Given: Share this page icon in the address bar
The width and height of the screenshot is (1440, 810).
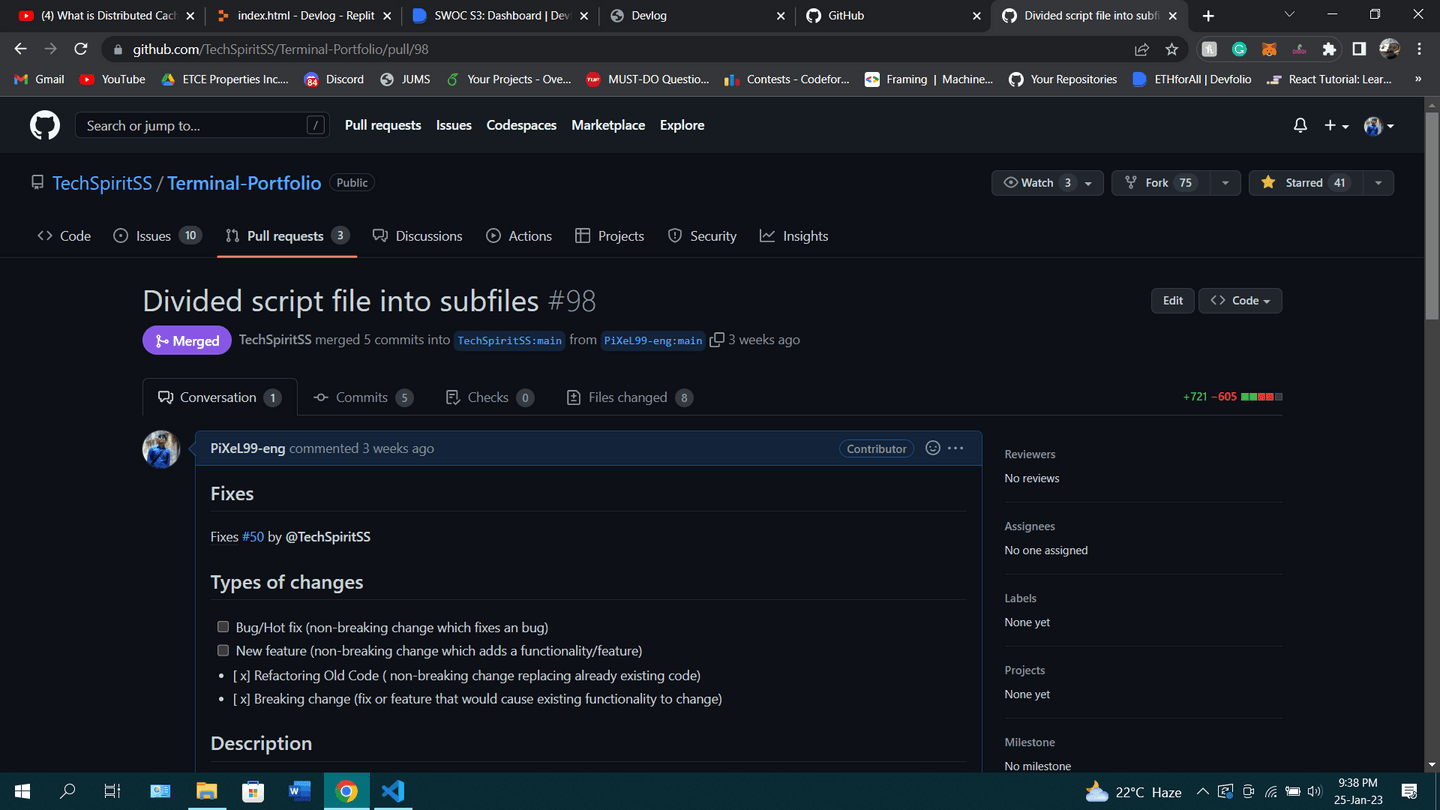Looking at the screenshot, I should tap(1142, 49).
